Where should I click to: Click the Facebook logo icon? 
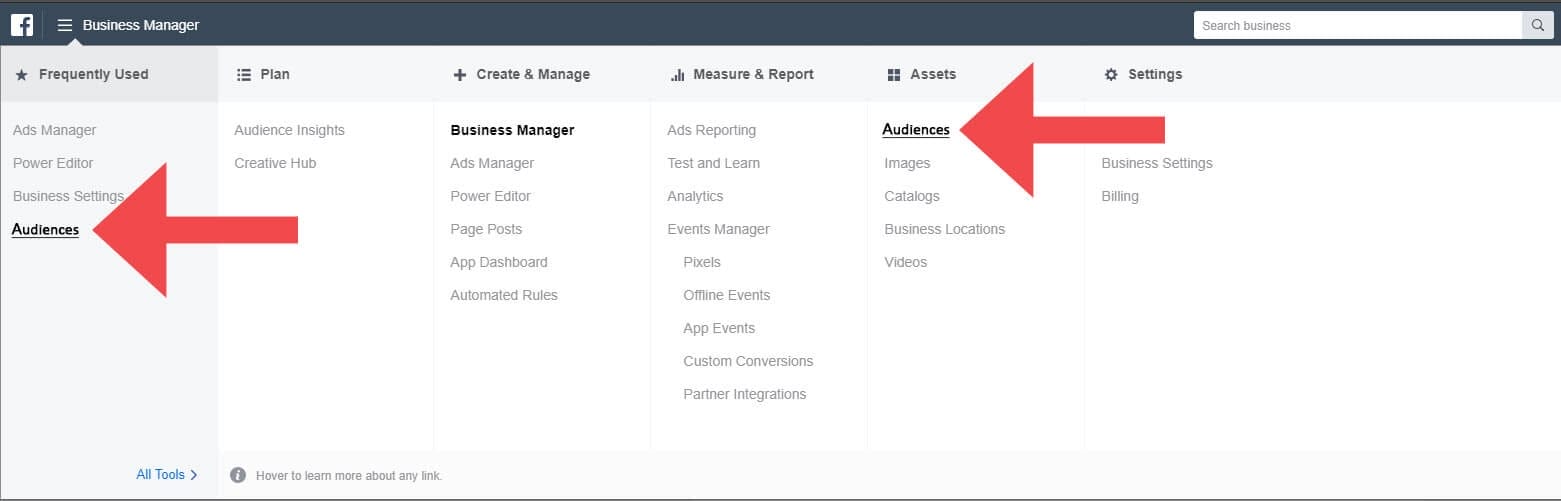[x=22, y=25]
